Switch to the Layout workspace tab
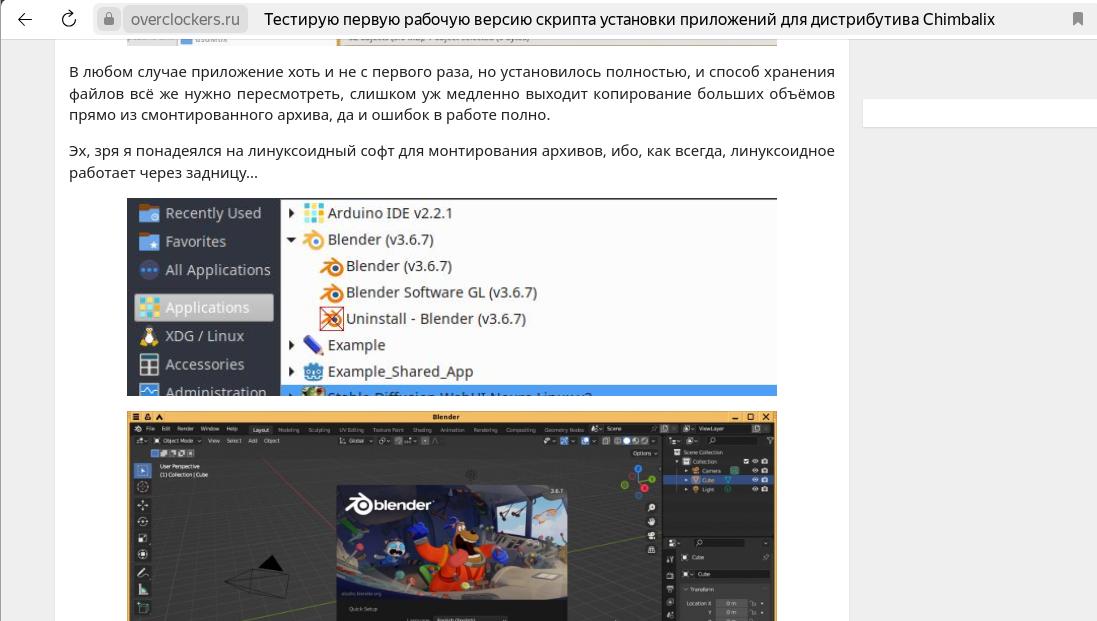Image resolution: width=1097 pixels, height=621 pixels. click(261, 429)
